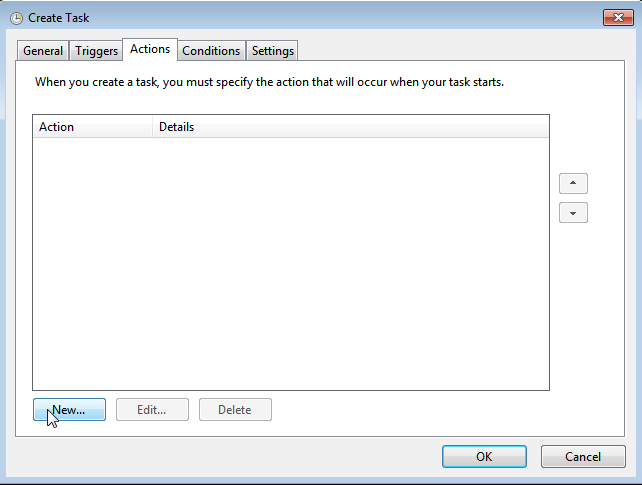Click the Delete button
The height and width of the screenshot is (485, 642).
click(235, 410)
